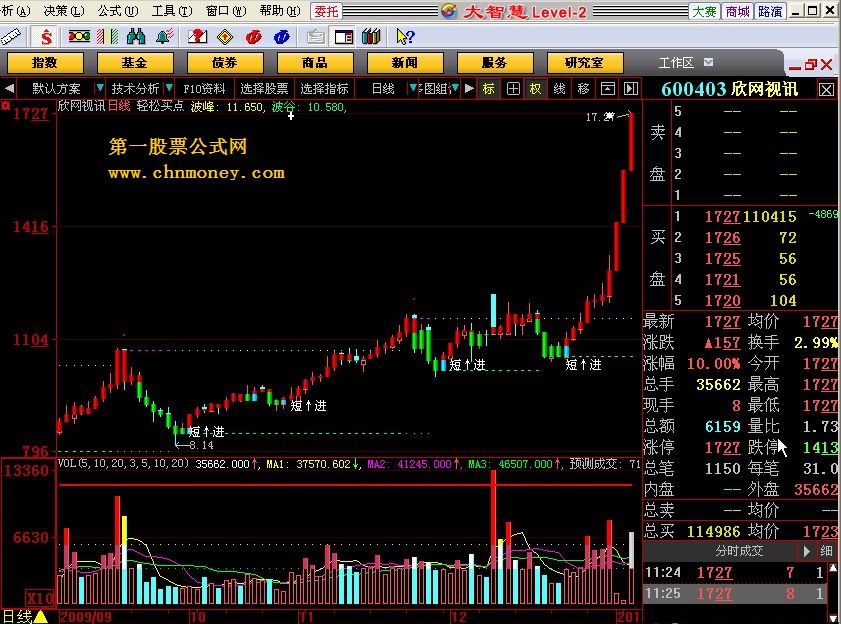Expand the 技术分析 dropdown arrow
This screenshot has height=624, width=841.
pos(169,87)
